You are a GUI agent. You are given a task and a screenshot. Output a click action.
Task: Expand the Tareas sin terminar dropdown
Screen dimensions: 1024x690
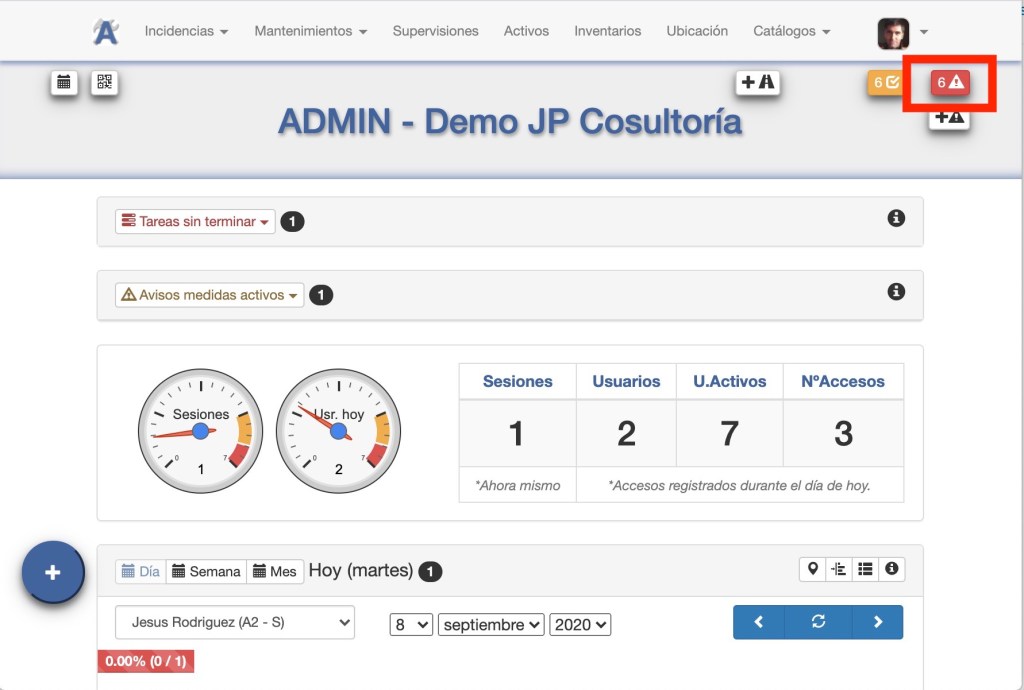coord(195,222)
